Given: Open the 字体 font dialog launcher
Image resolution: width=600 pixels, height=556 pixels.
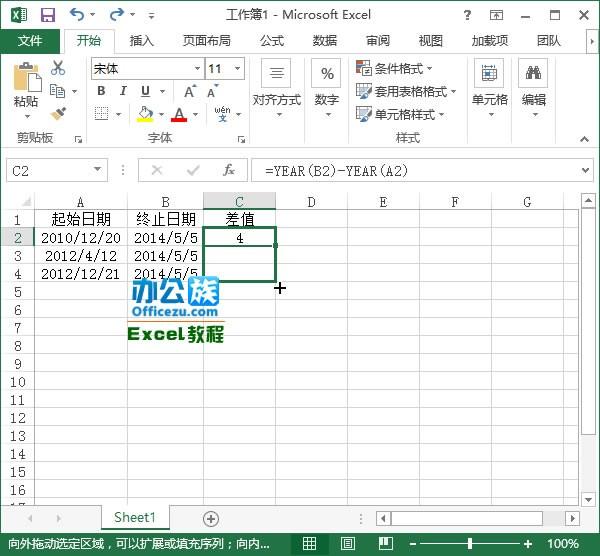Looking at the screenshot, I should [x=241, y=140].
